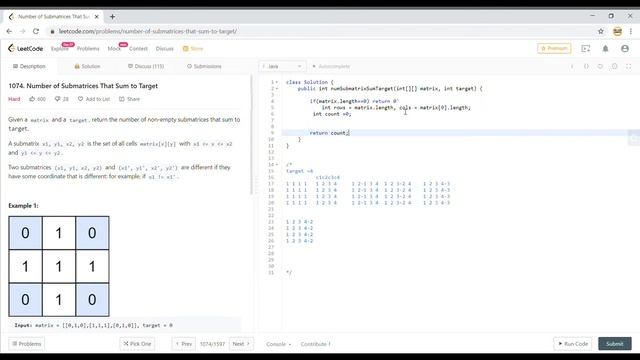The height and width of the screenshot is (360, 640).
Task: Switch to the Discuss (115) tab
Action: point(146,66)
